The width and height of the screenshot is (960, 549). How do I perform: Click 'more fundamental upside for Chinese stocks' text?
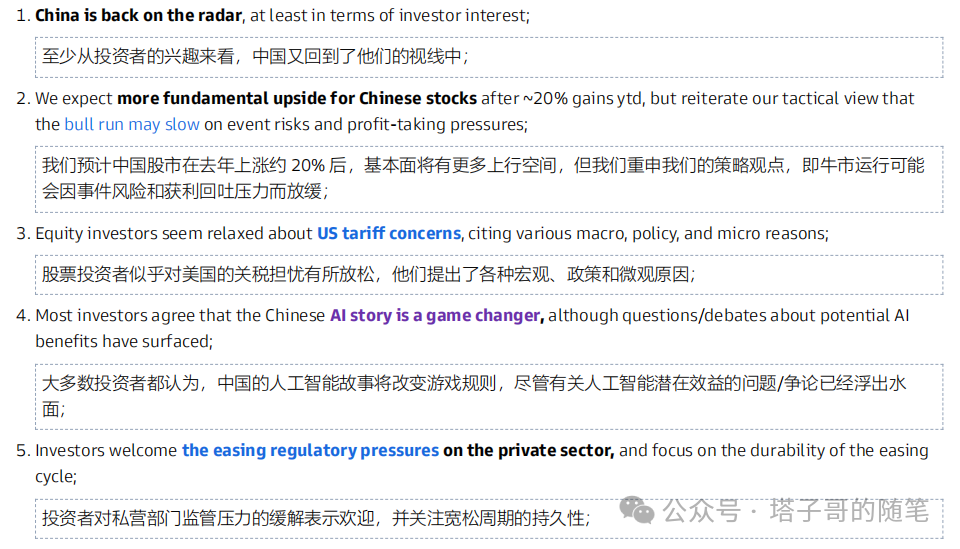coord(297,98)
